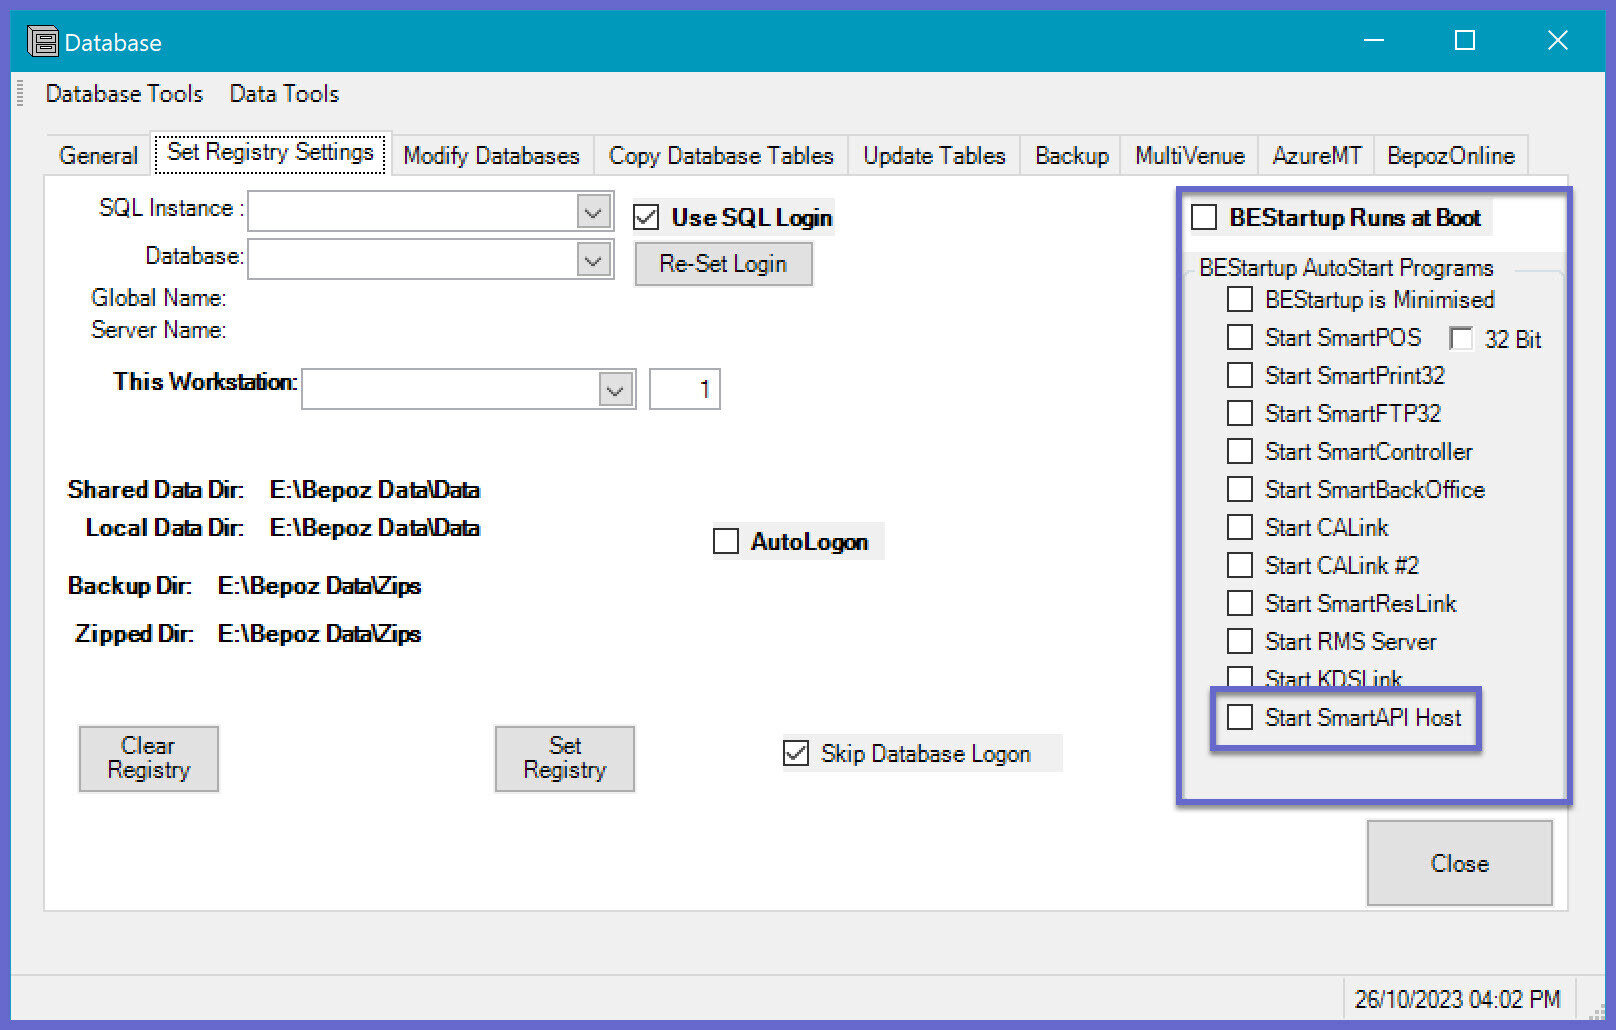Switch to the MultiVenue tab

click(x=1190, y=156)
